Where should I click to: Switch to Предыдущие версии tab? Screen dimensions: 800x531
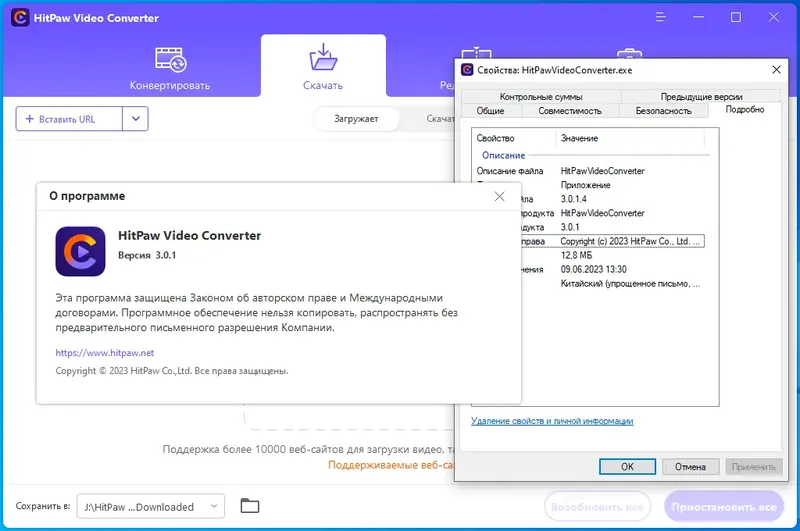click(x=702, y=96)
